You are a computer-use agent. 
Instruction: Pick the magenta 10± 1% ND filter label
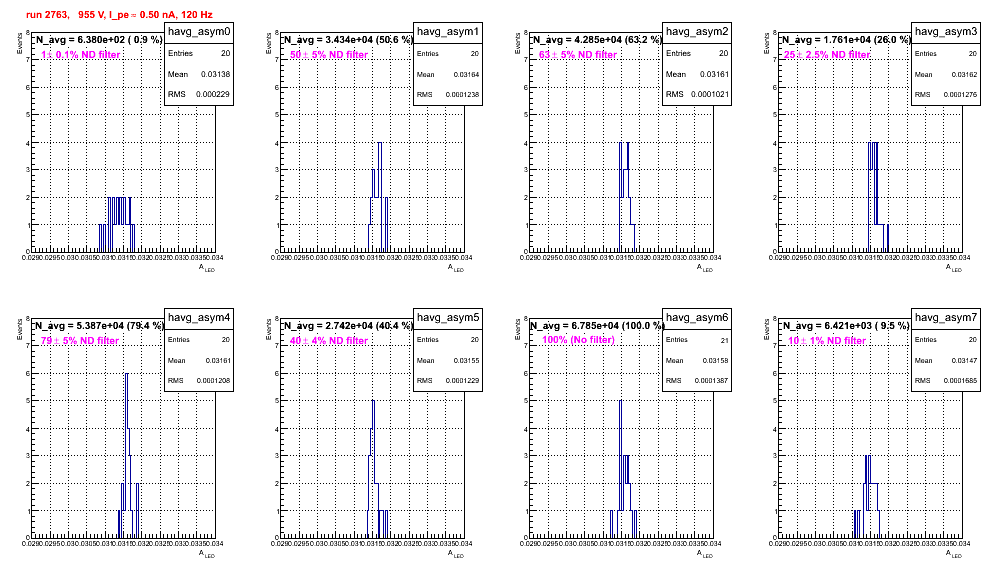point(827,341)
